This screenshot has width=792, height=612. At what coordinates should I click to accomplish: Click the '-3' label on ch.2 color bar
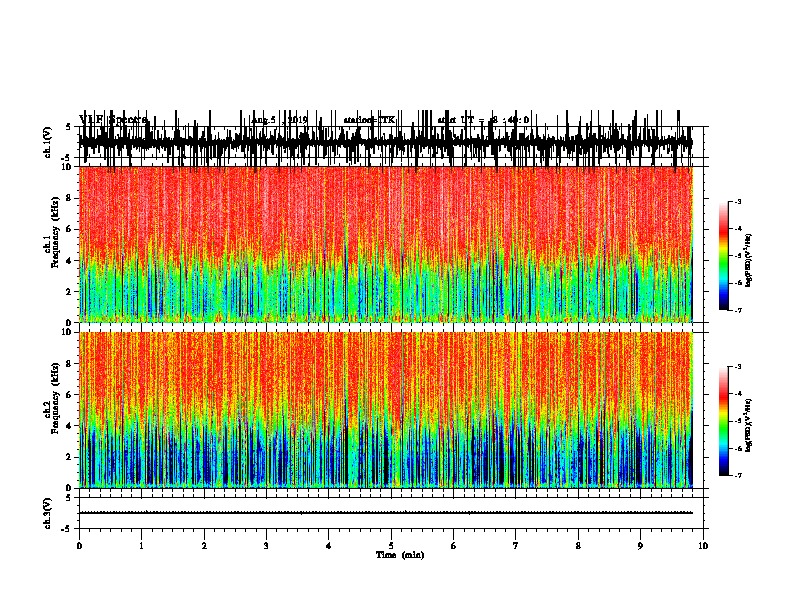738,367
